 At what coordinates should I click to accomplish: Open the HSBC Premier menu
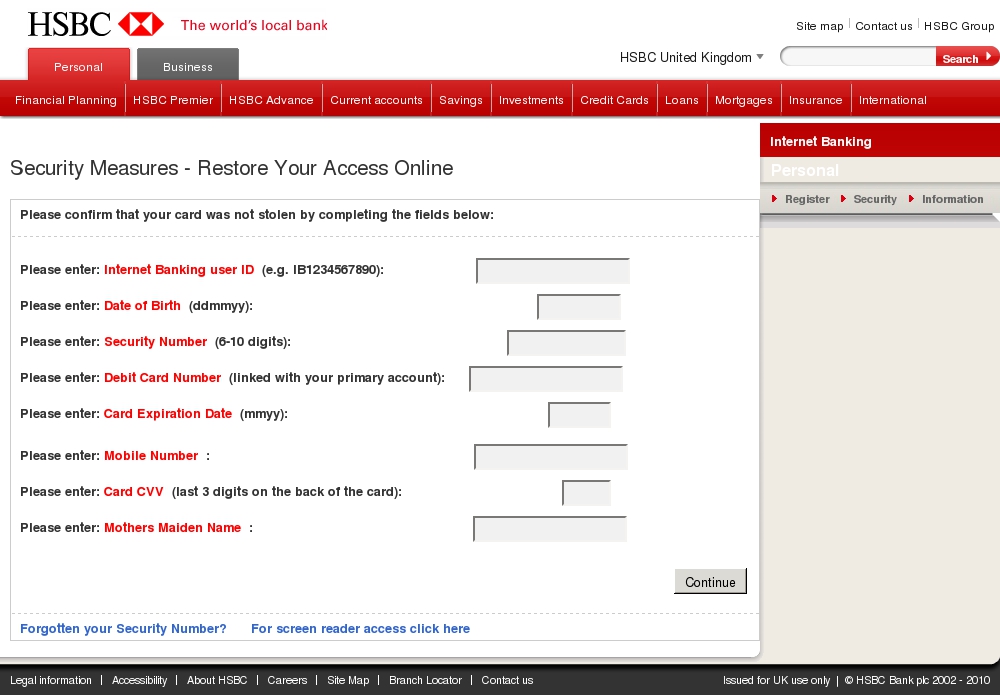pos(173,100)
